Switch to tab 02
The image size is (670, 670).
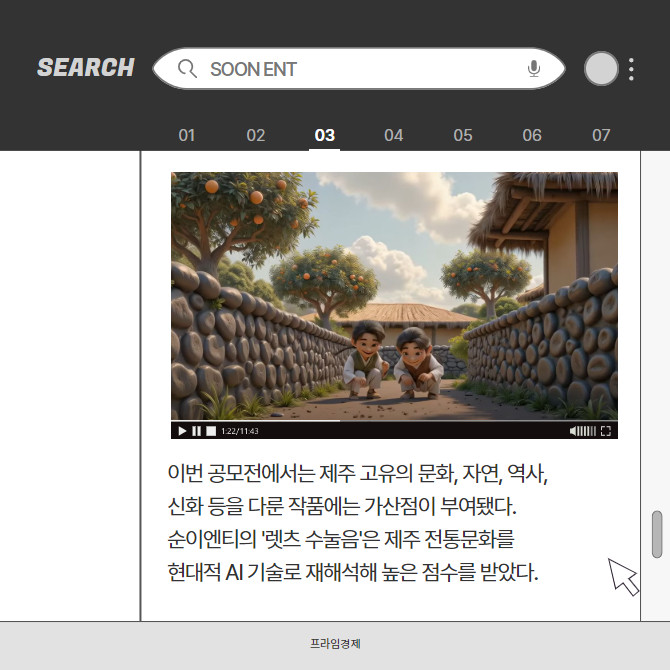256,135
